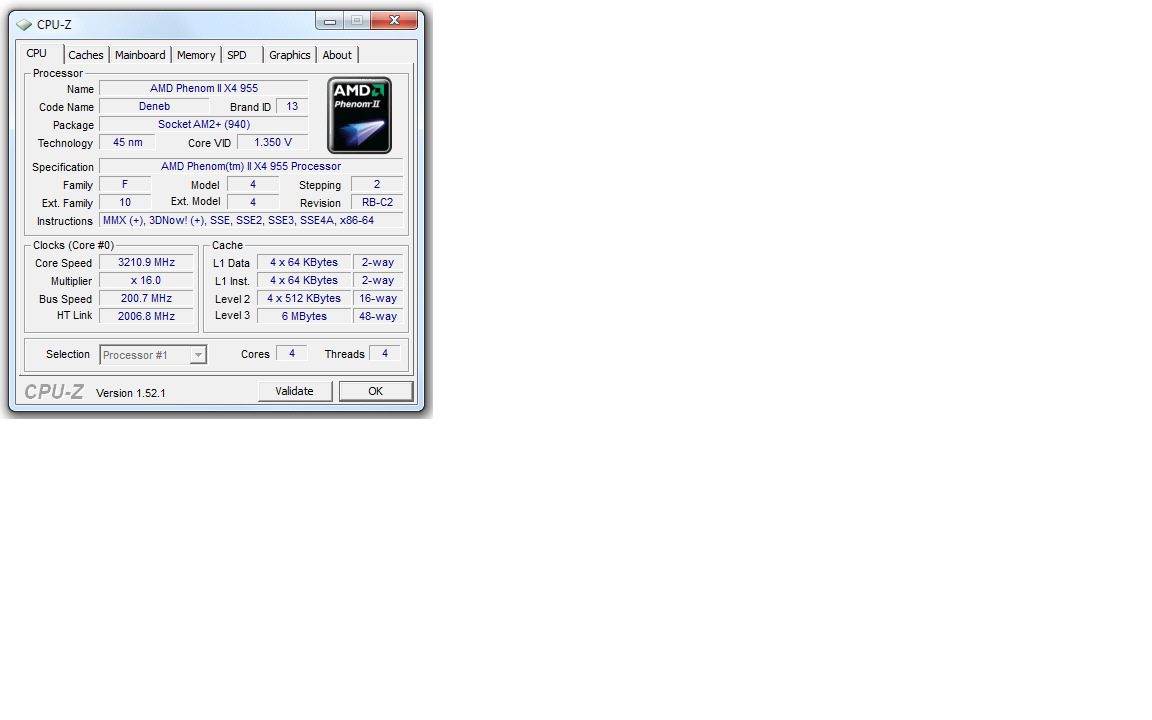Click the Revision value RB-C2

tap(377, 202)
